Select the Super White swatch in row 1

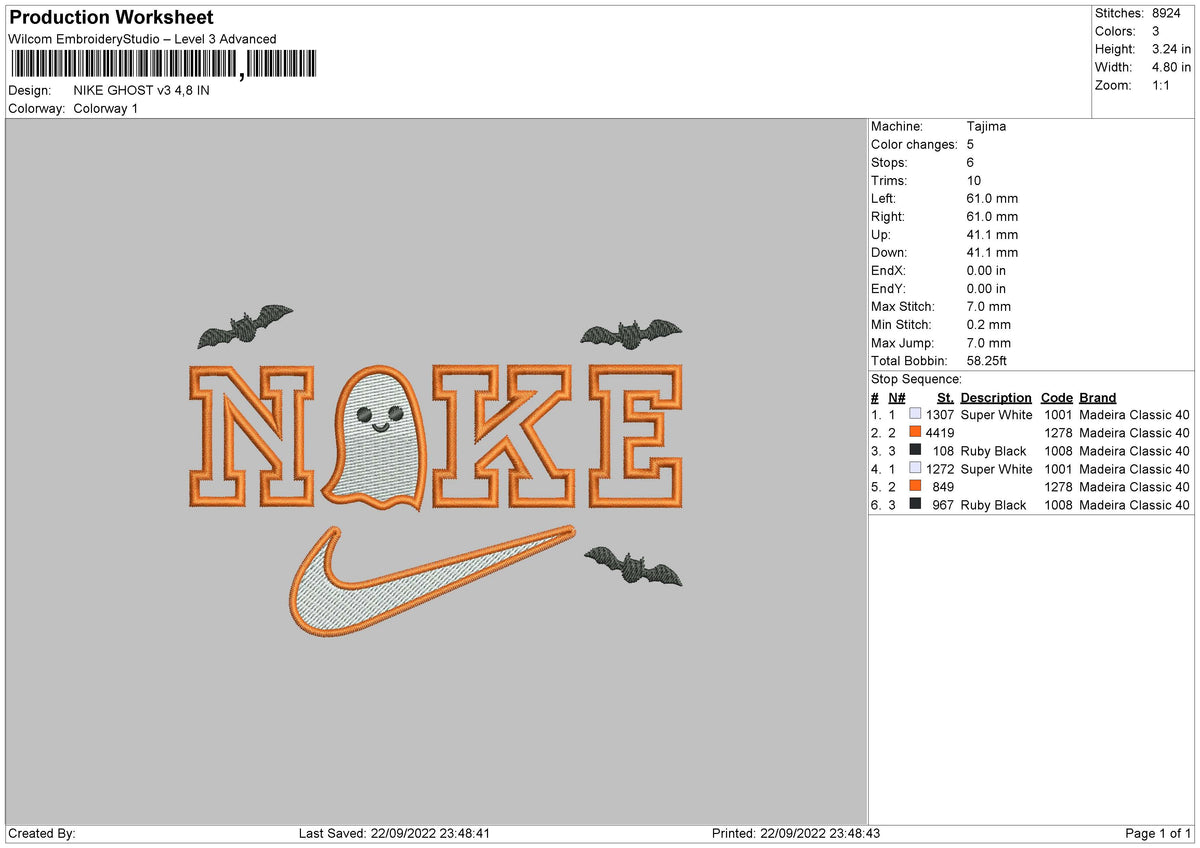[x=916, y=415]
